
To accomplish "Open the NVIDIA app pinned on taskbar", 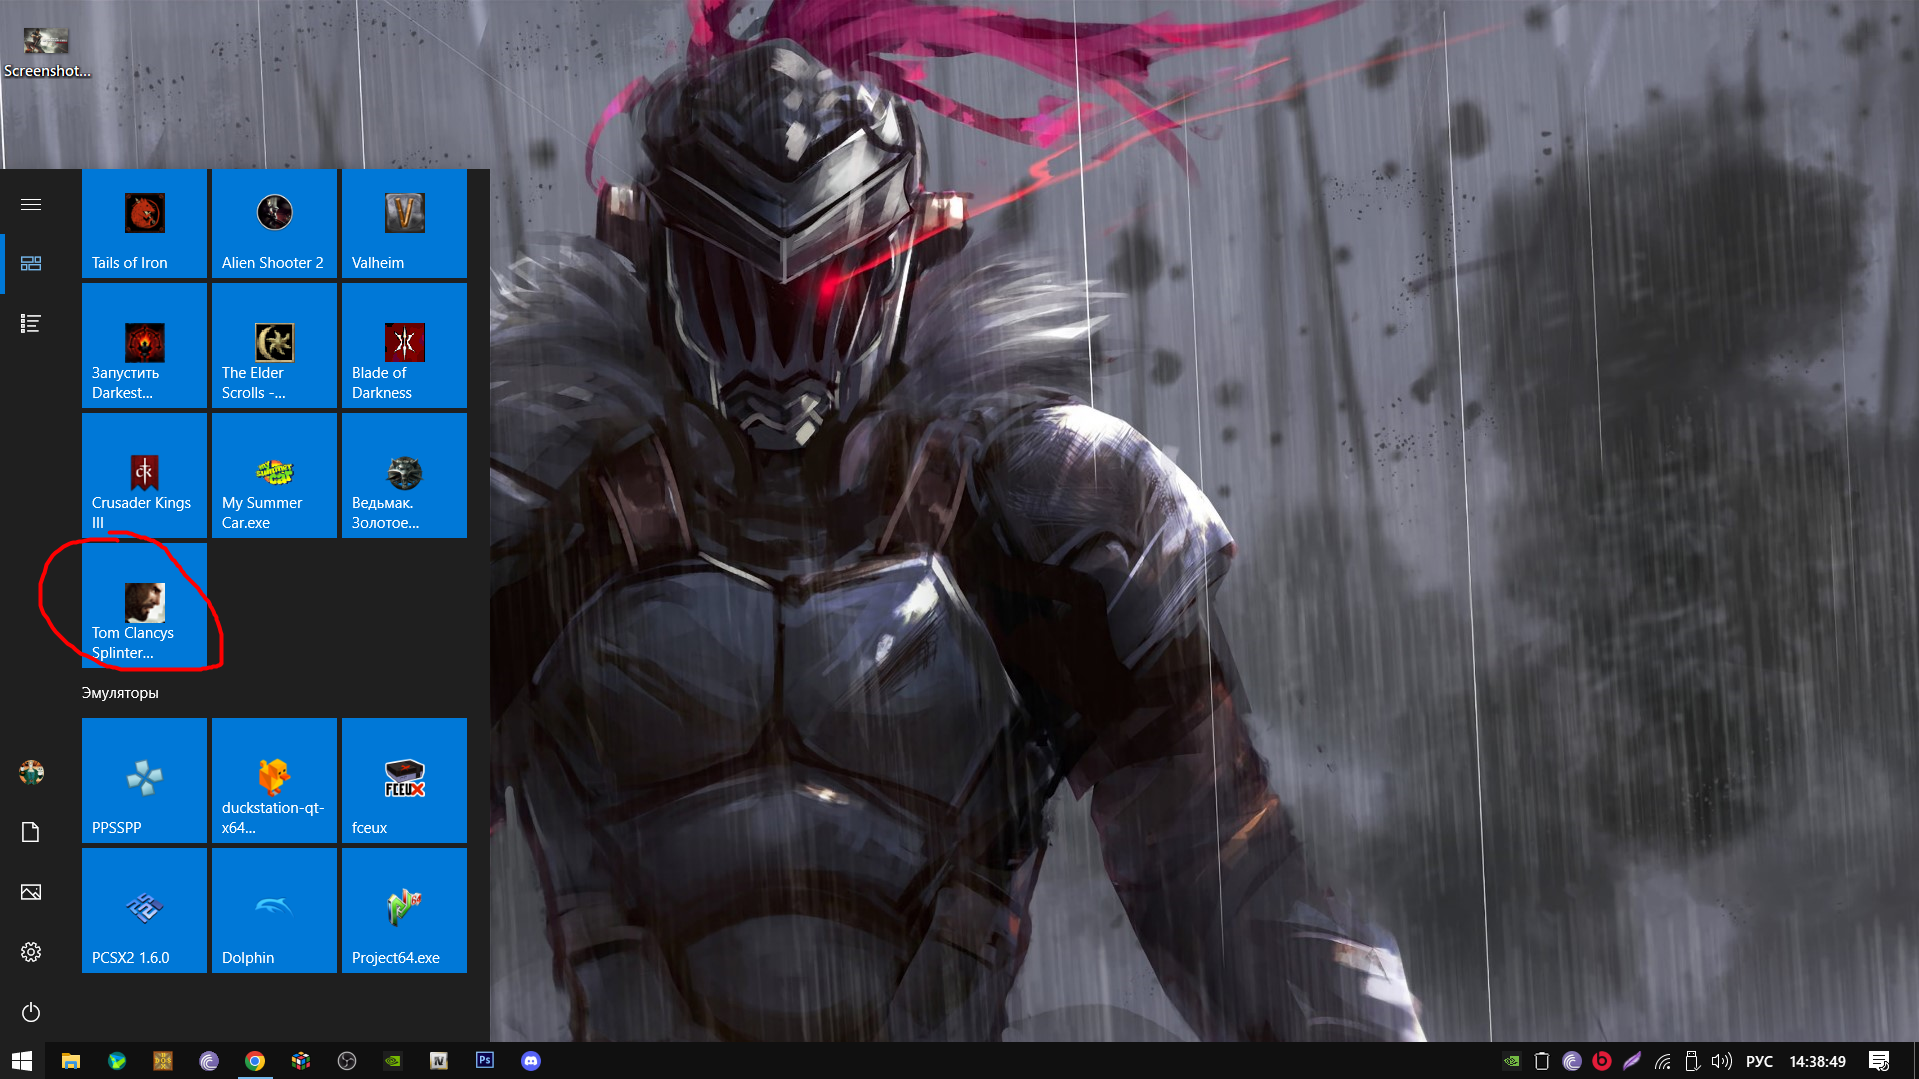I will click(393, 1060).
